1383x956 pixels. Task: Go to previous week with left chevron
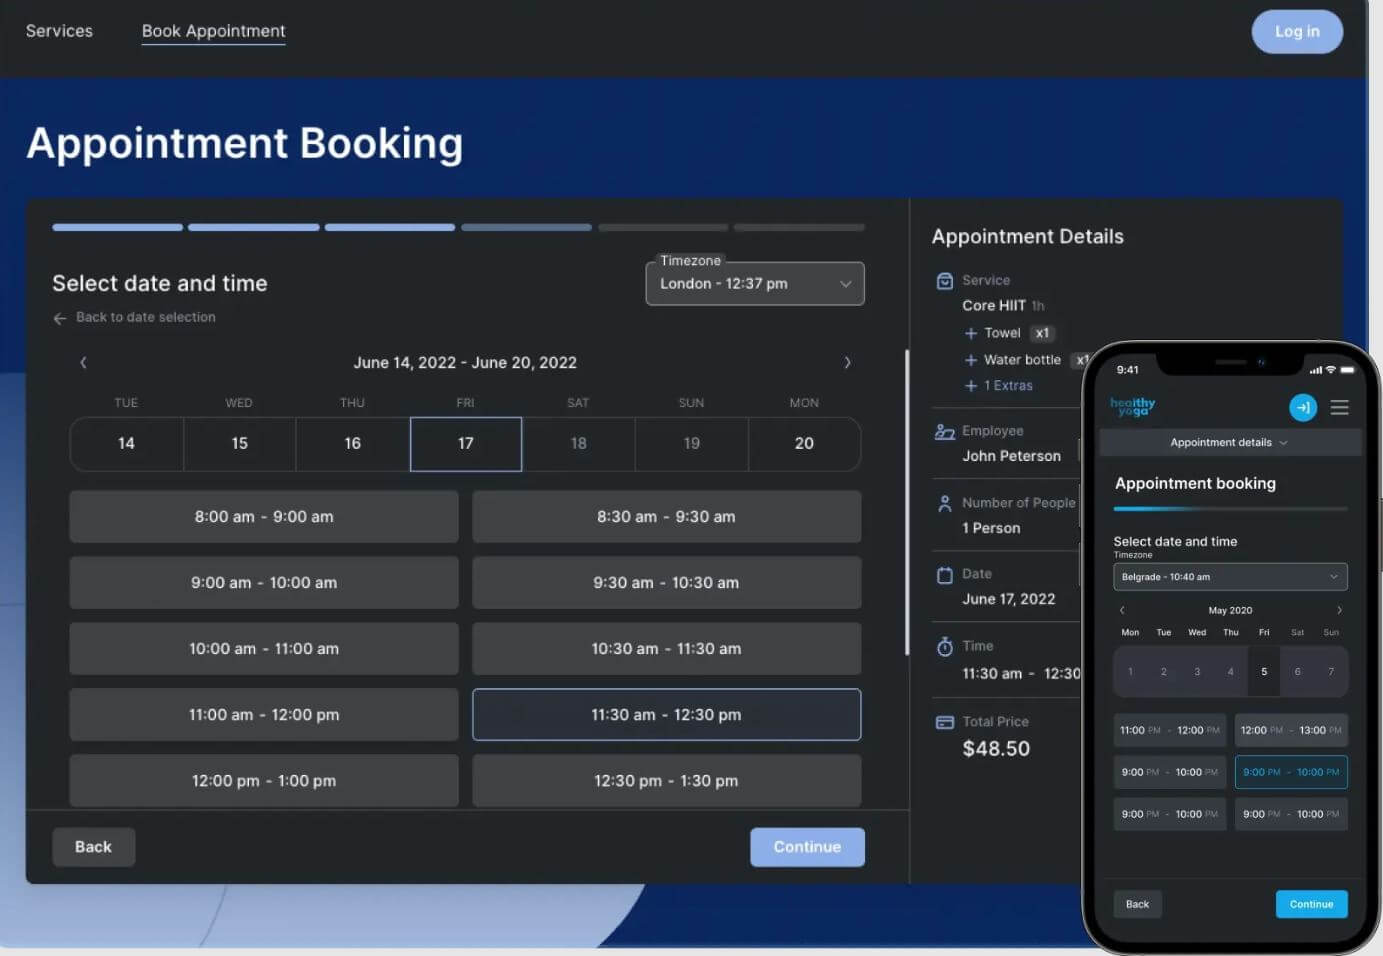coord(83,362)
